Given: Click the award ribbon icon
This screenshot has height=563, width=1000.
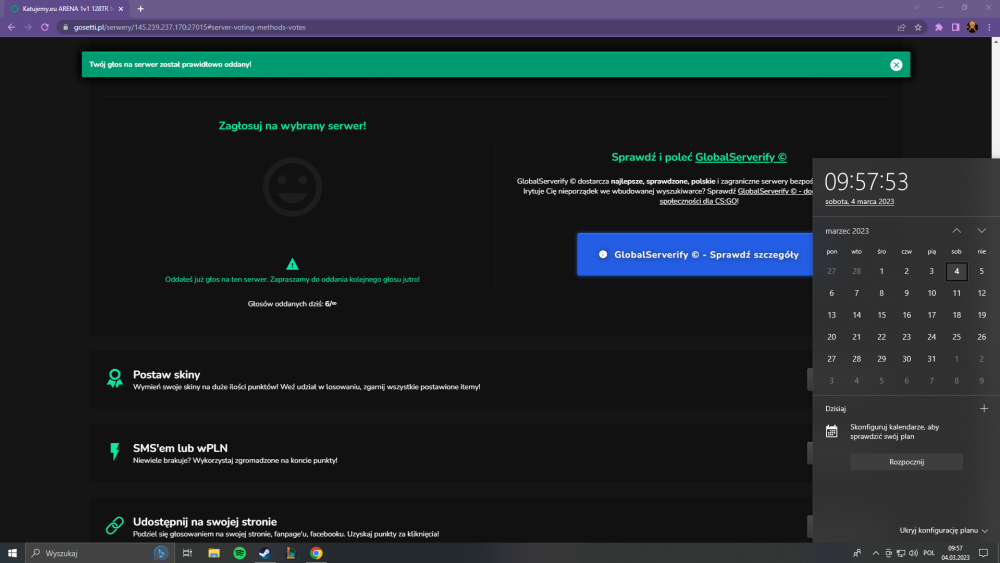Looking at the screenshot, I should point(115,378).
